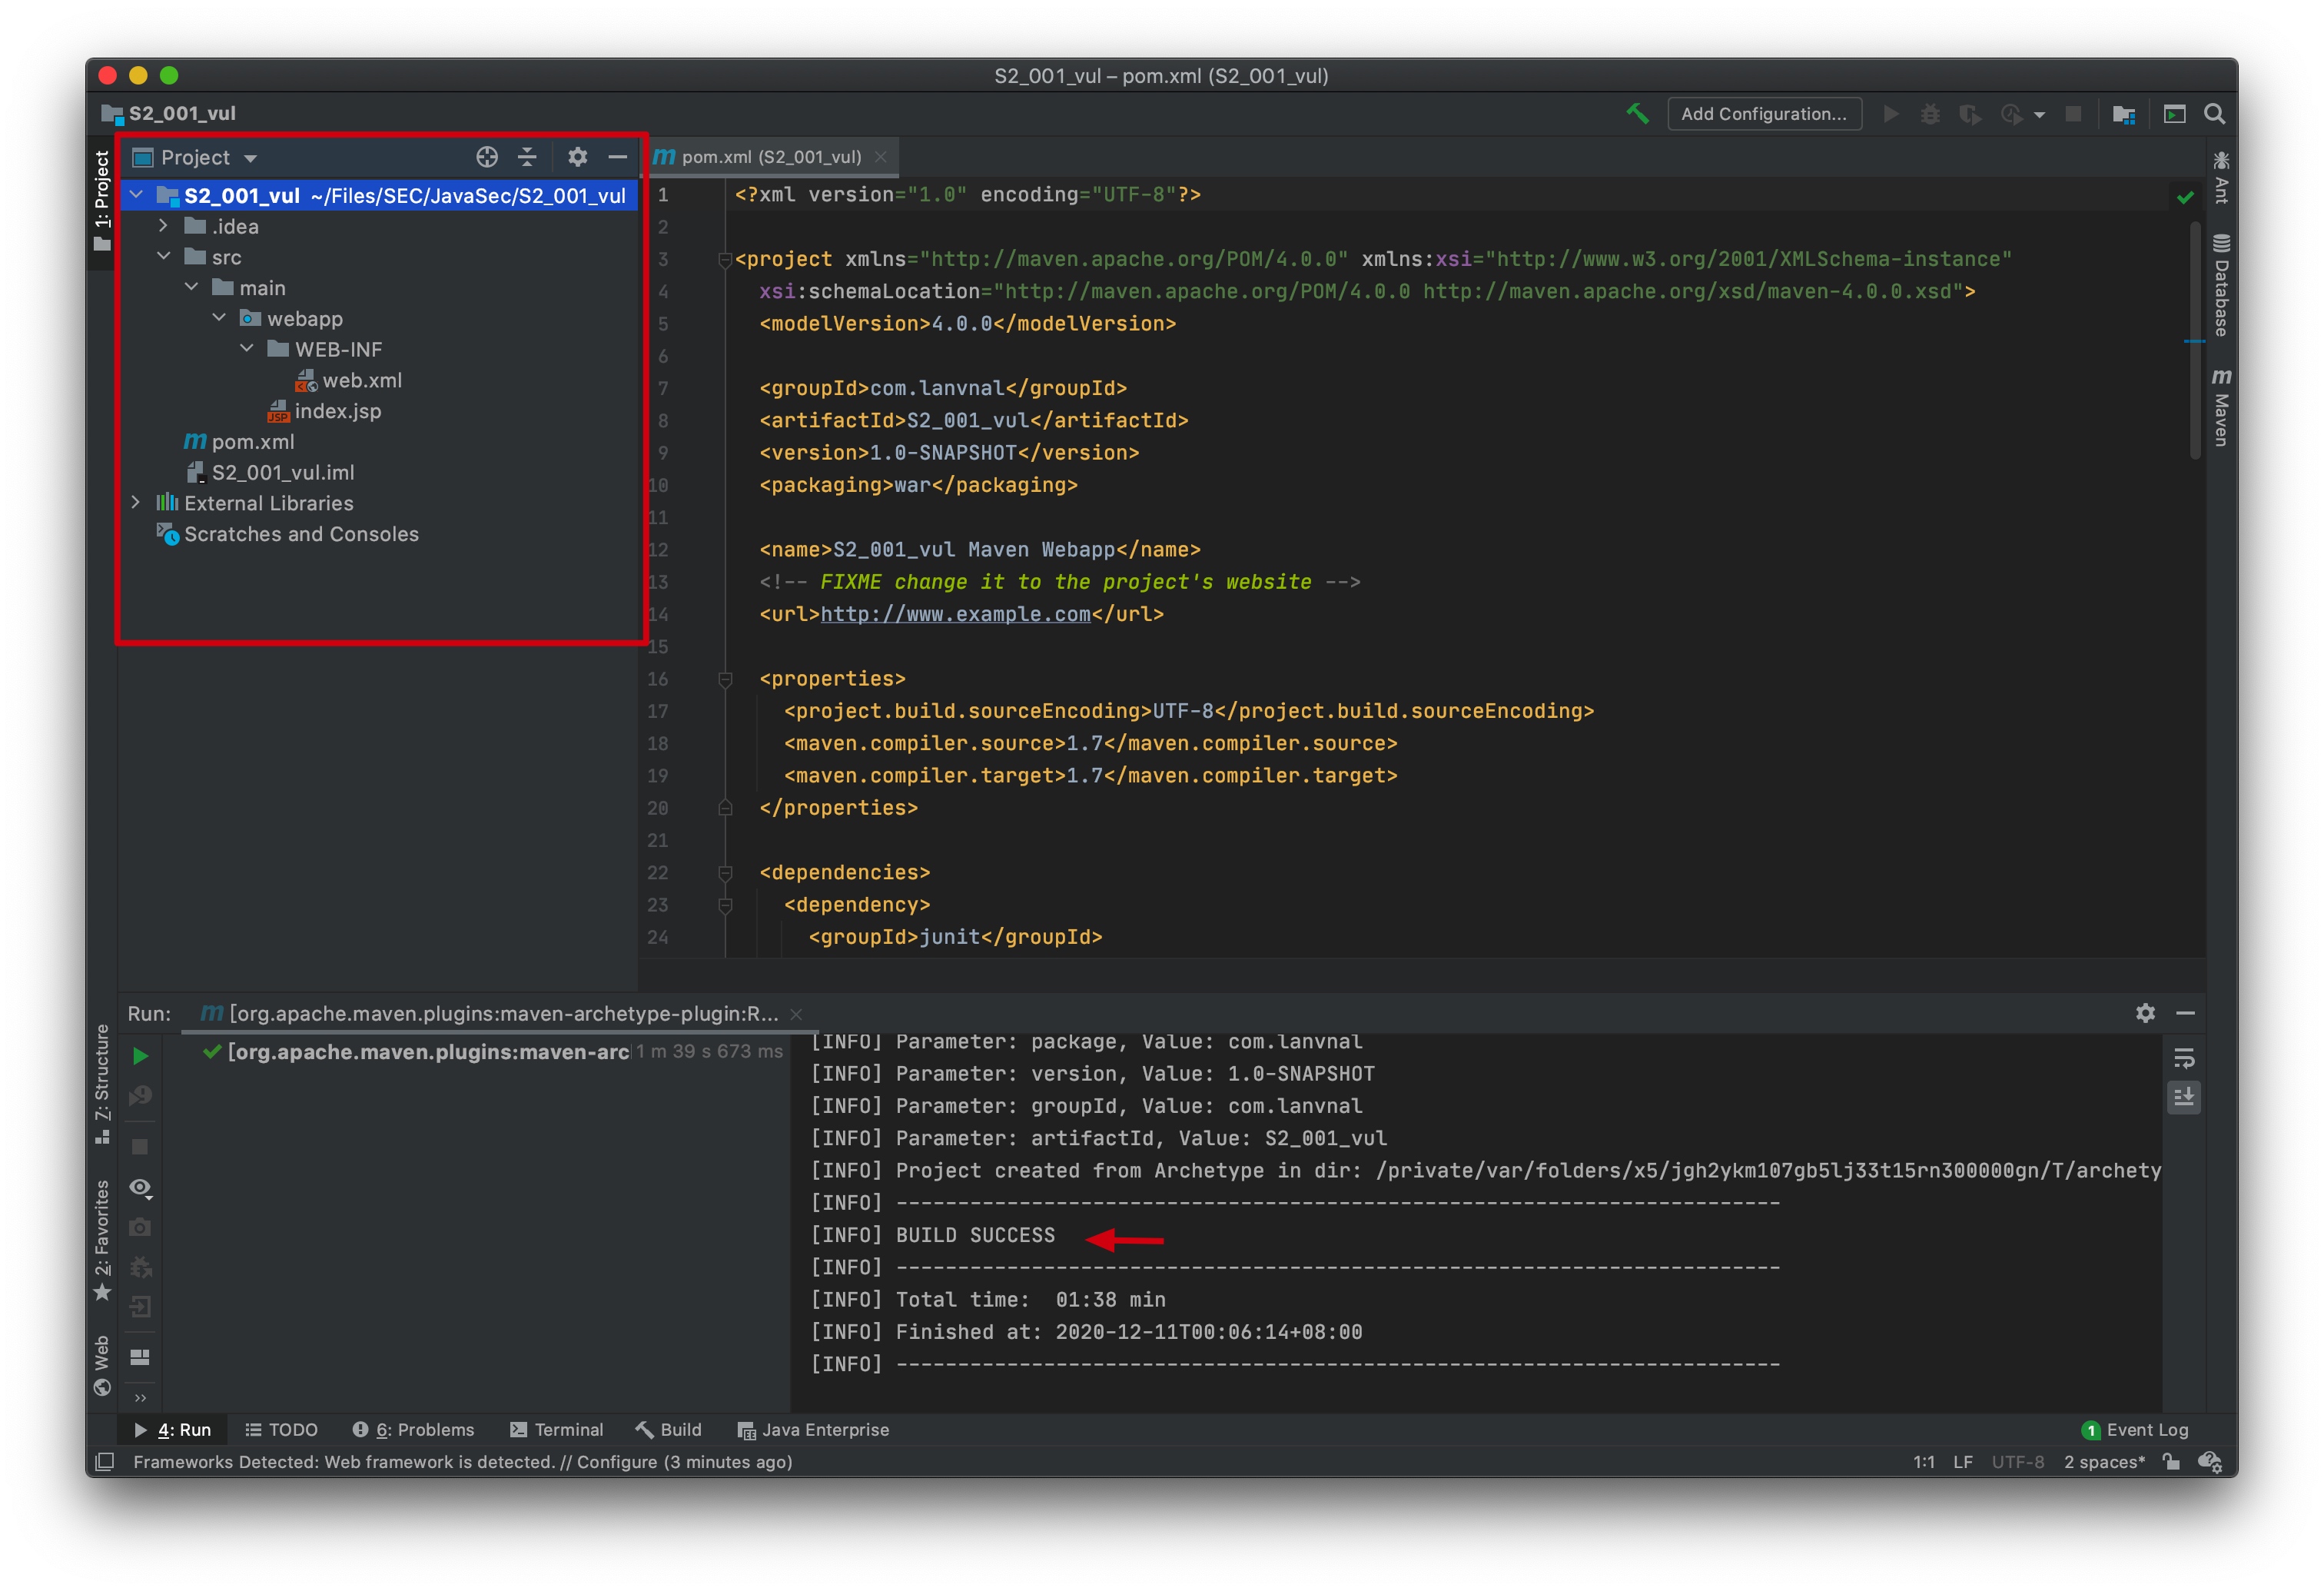Open the Java Enterprise tab
This screenshot has height=1591, width=2324.
tap(813, 1430)
